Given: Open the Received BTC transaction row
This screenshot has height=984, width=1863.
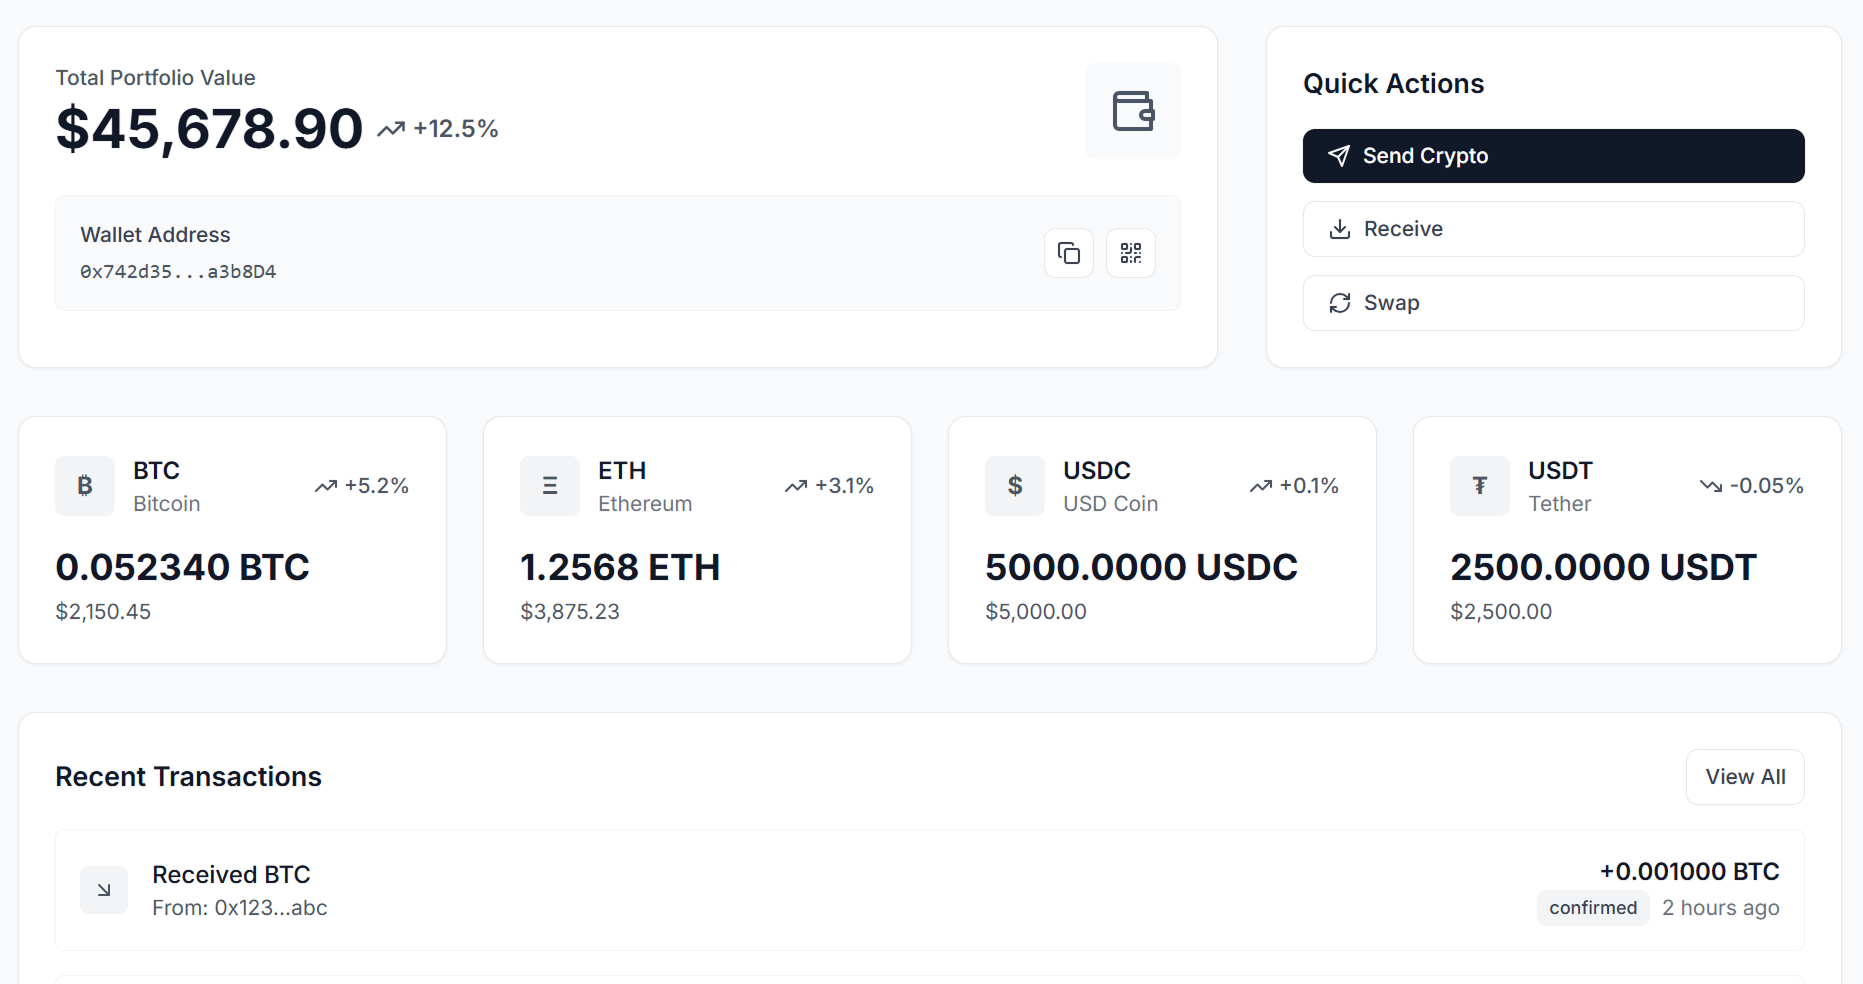Looking at the screenshot, I should (x=930, y=890).
